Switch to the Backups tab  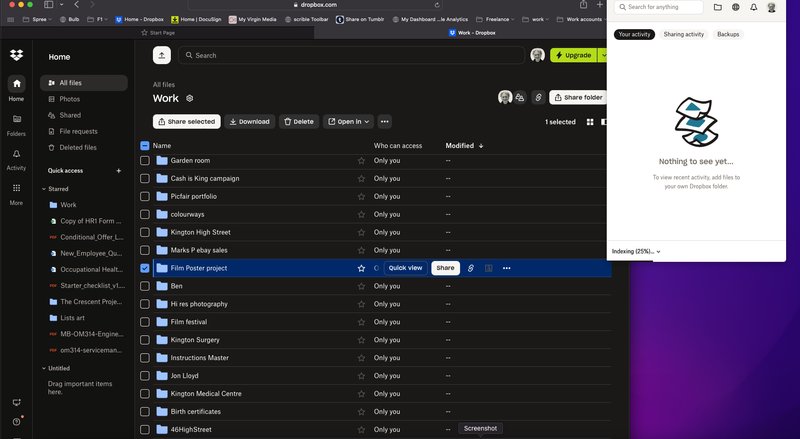coord(728,34)
